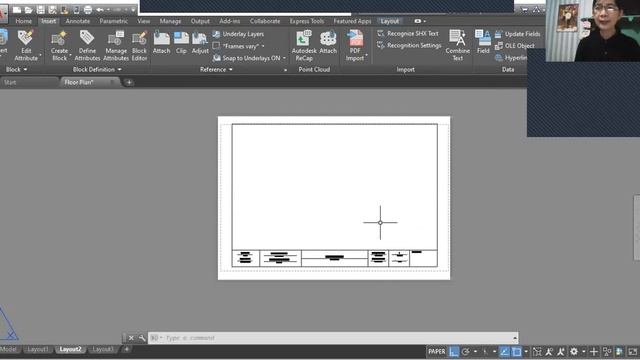Switch to the Layout3 tab
The width and height of the screenshot is (640, 360).
coord(102,349)
